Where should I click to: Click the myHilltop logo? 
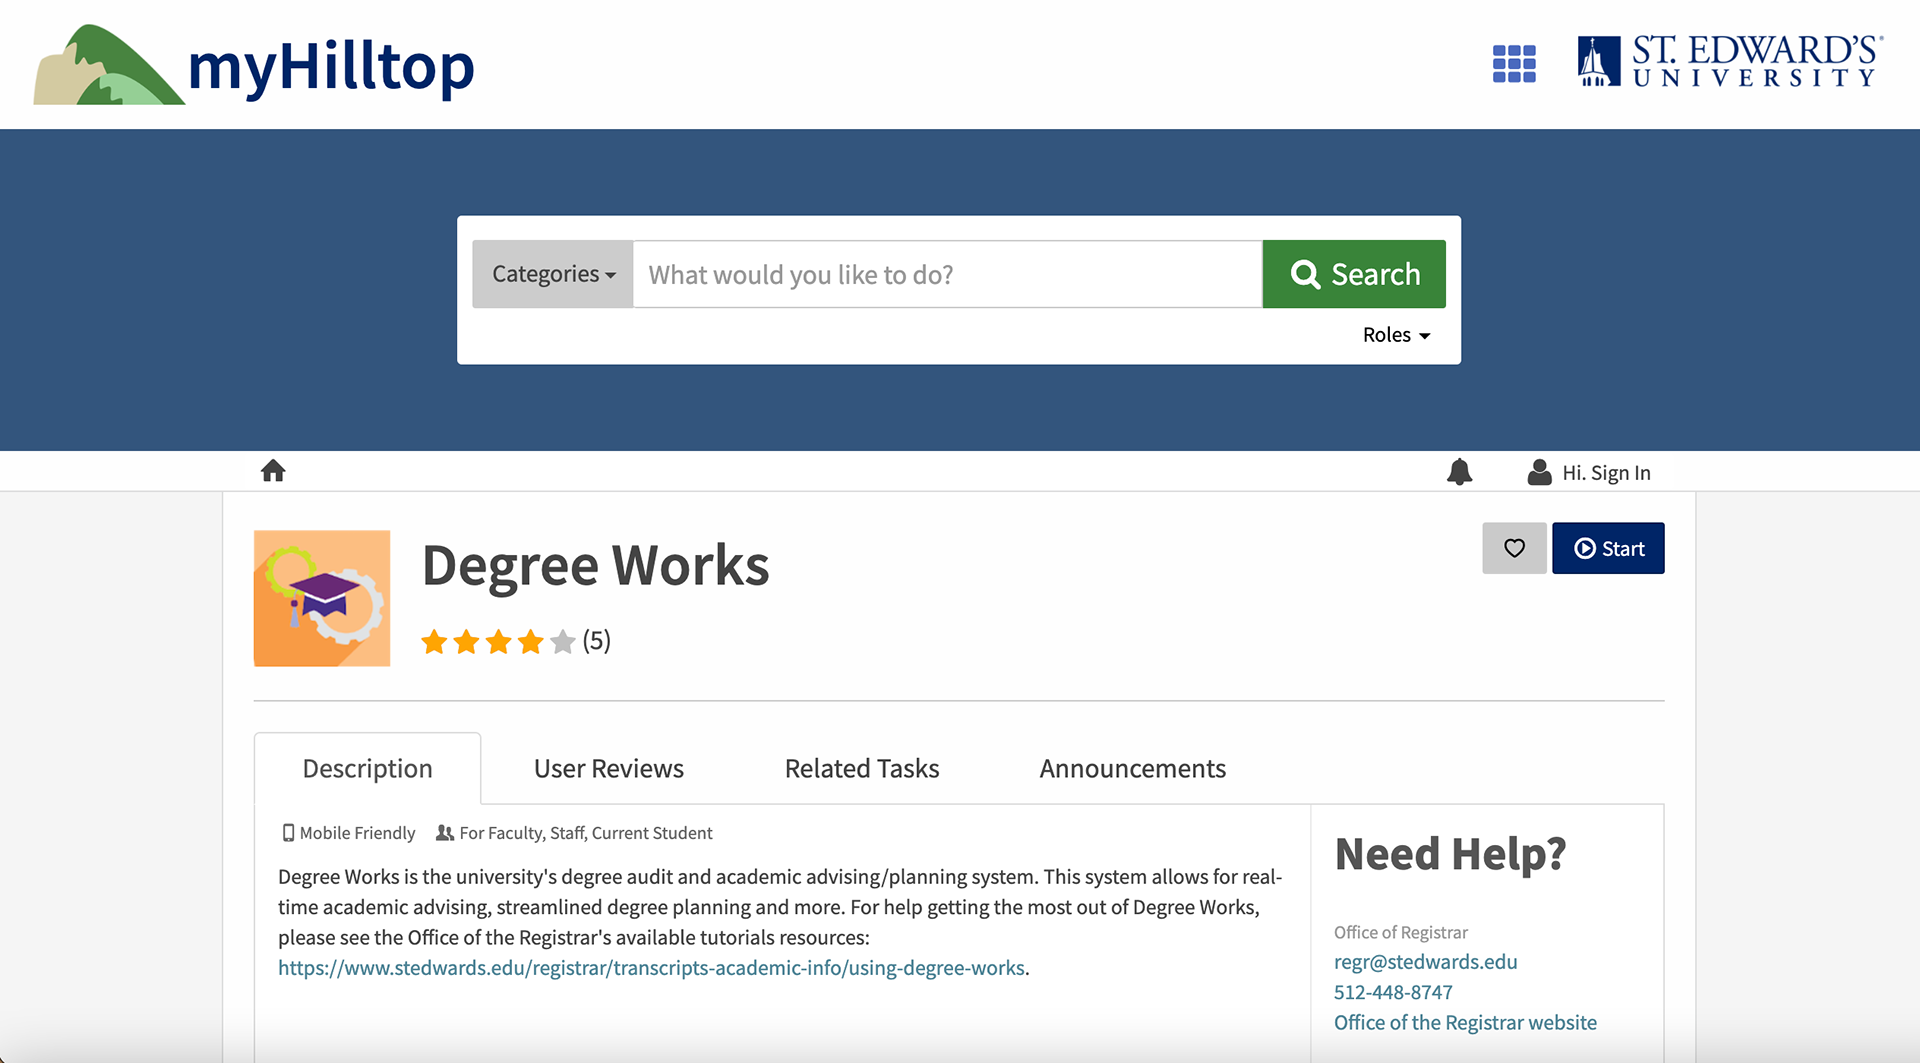(x=254, y=65)
